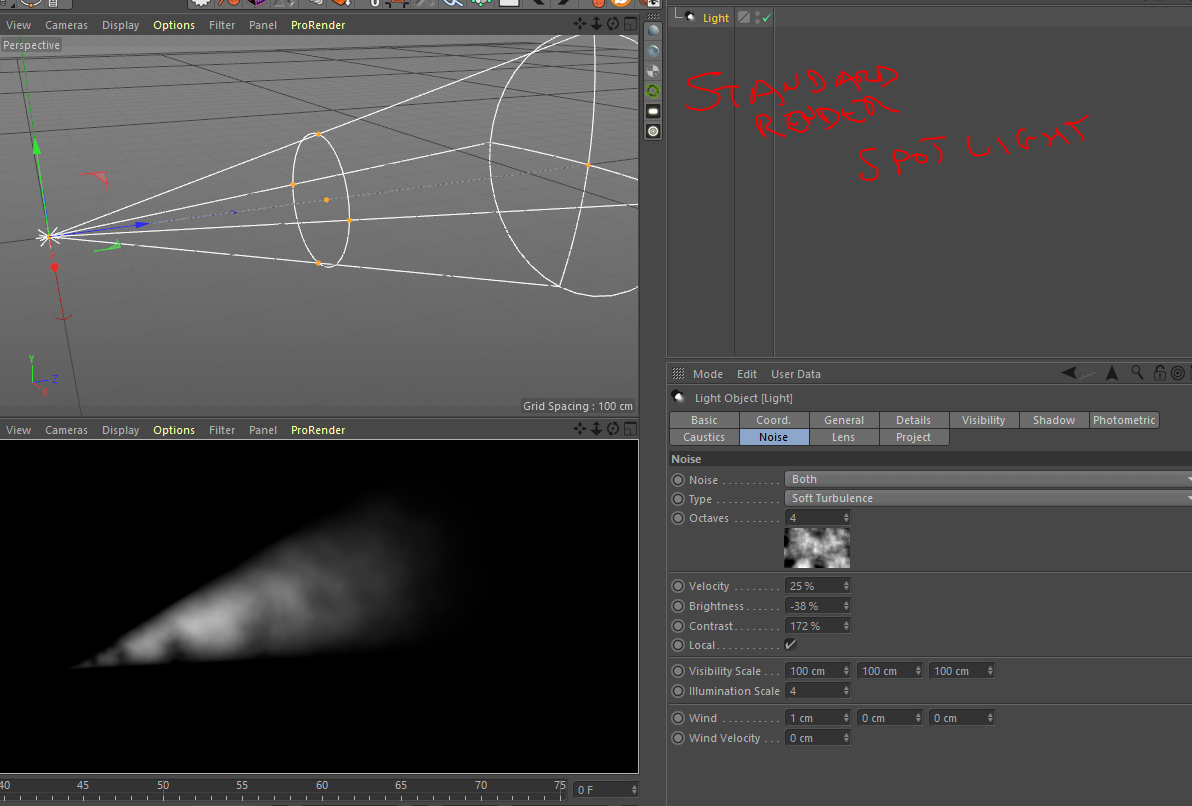Toggle the visibility dots for Light object
1192x806 pixels.
(x=758, y=17)
